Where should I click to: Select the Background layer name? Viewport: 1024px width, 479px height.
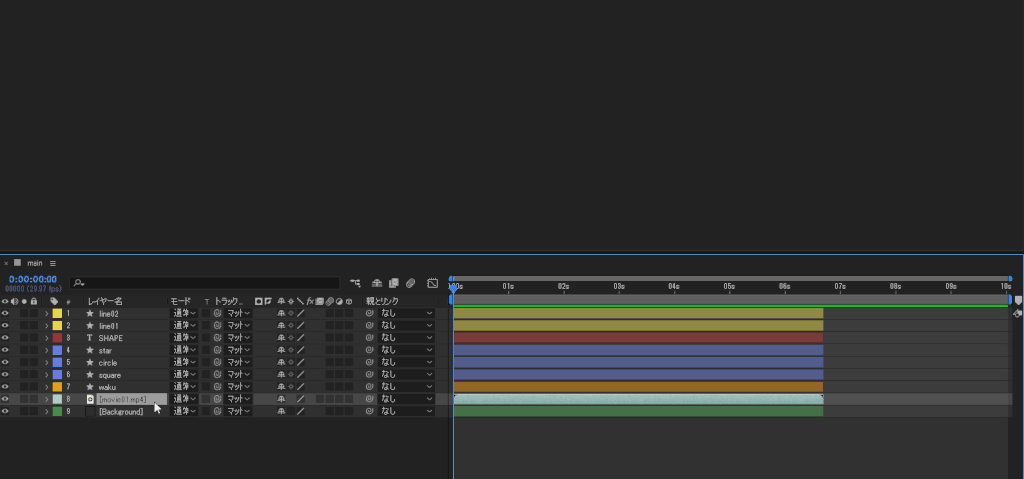pos(121,412)
